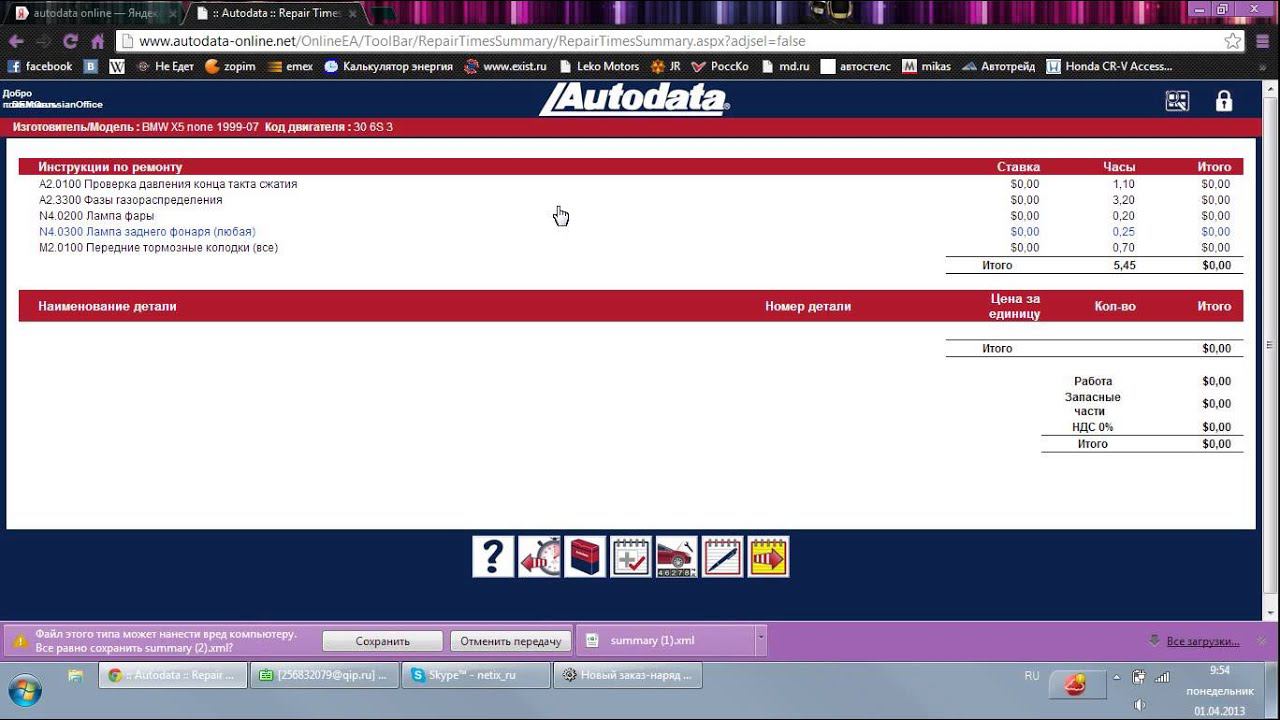Open the zopim bookmark
The width and height of the screenshot is (1280, 720).
tap(230, 67)
